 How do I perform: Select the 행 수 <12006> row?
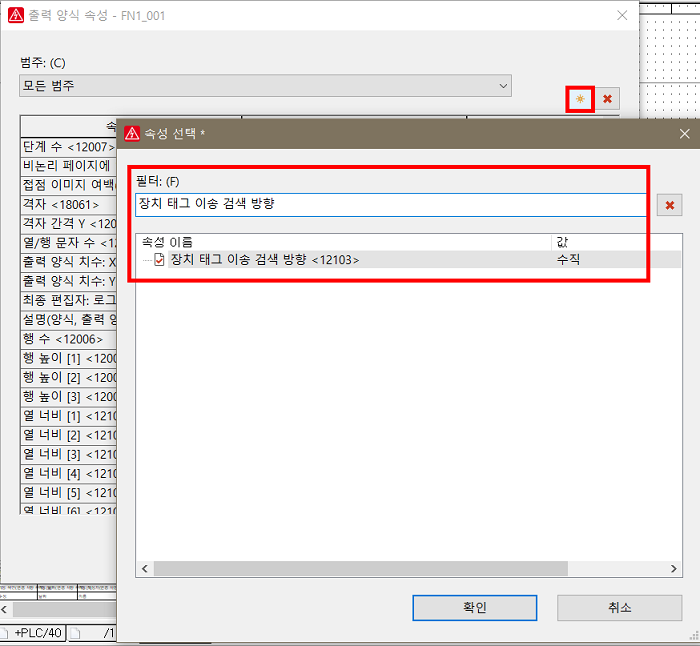69,339
